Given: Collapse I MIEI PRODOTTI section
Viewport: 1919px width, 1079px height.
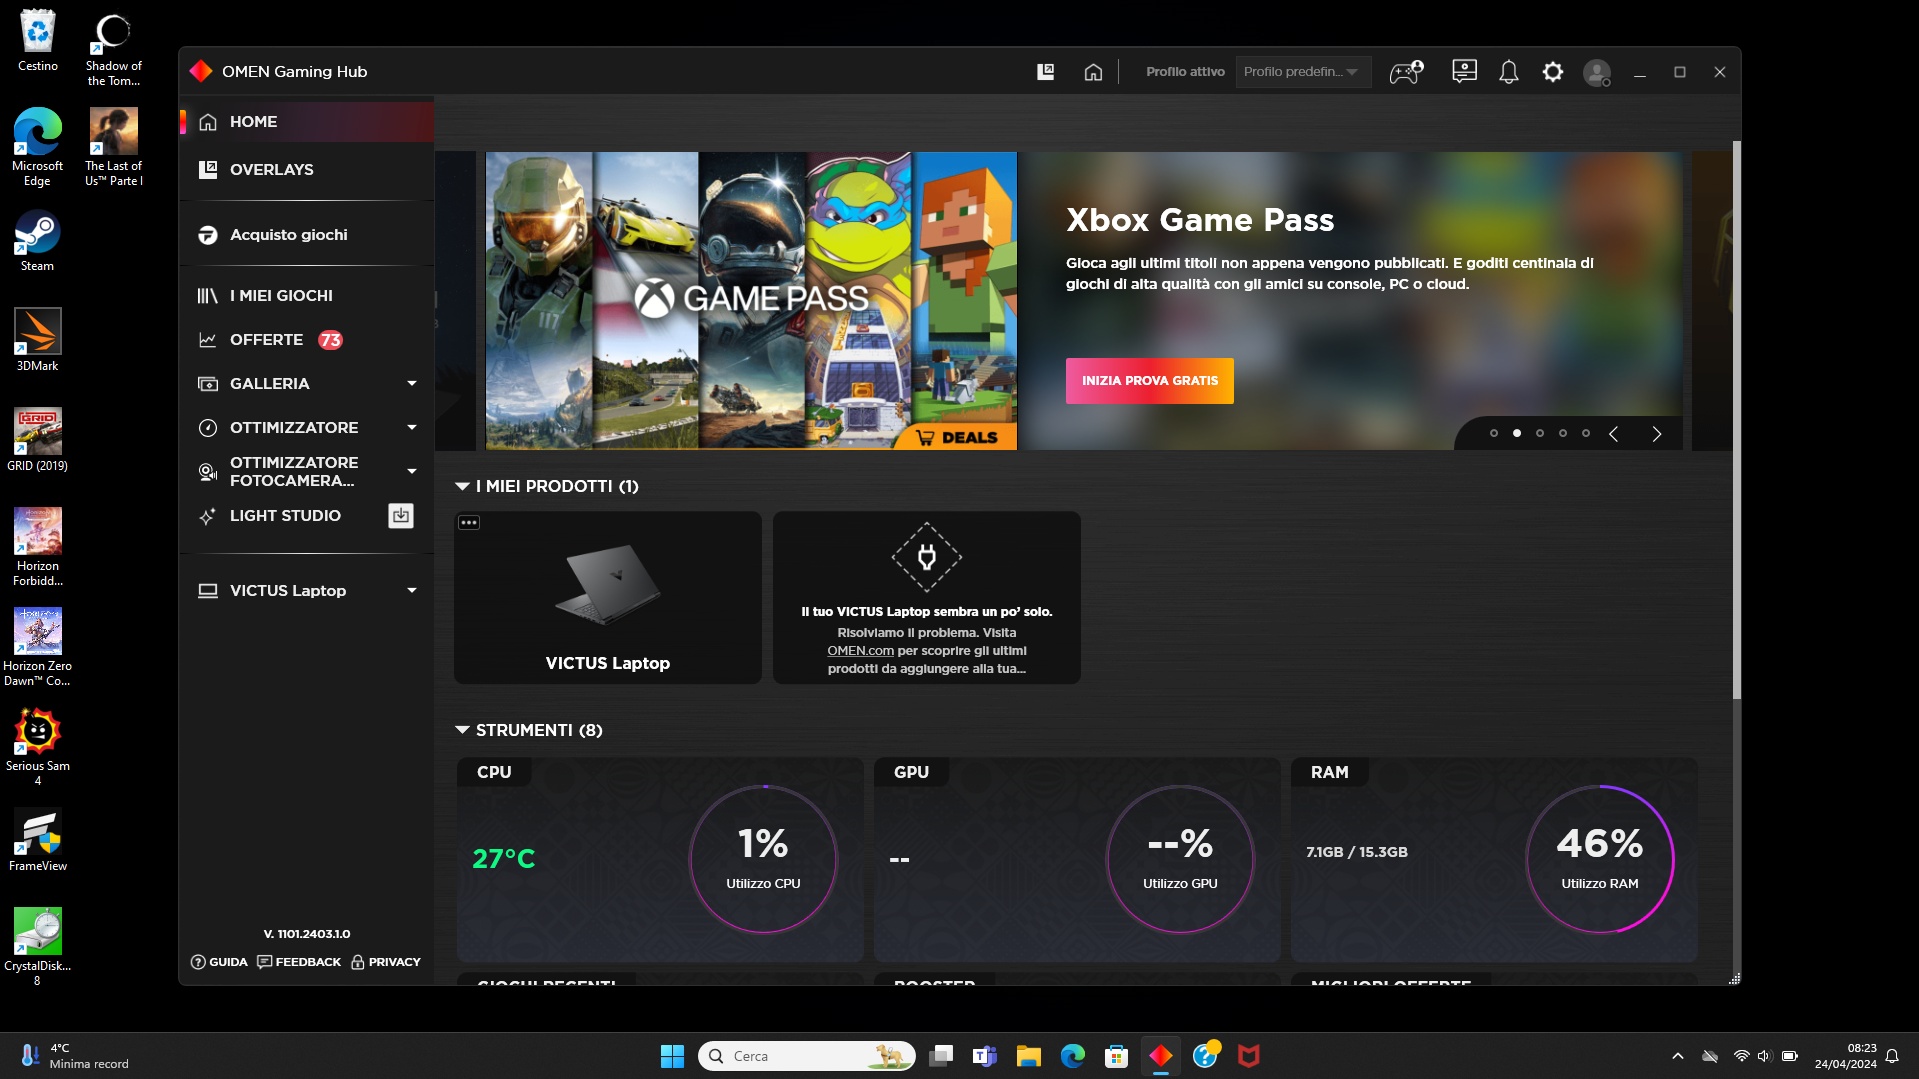Looking at the screenshot, I should (462, 487).
